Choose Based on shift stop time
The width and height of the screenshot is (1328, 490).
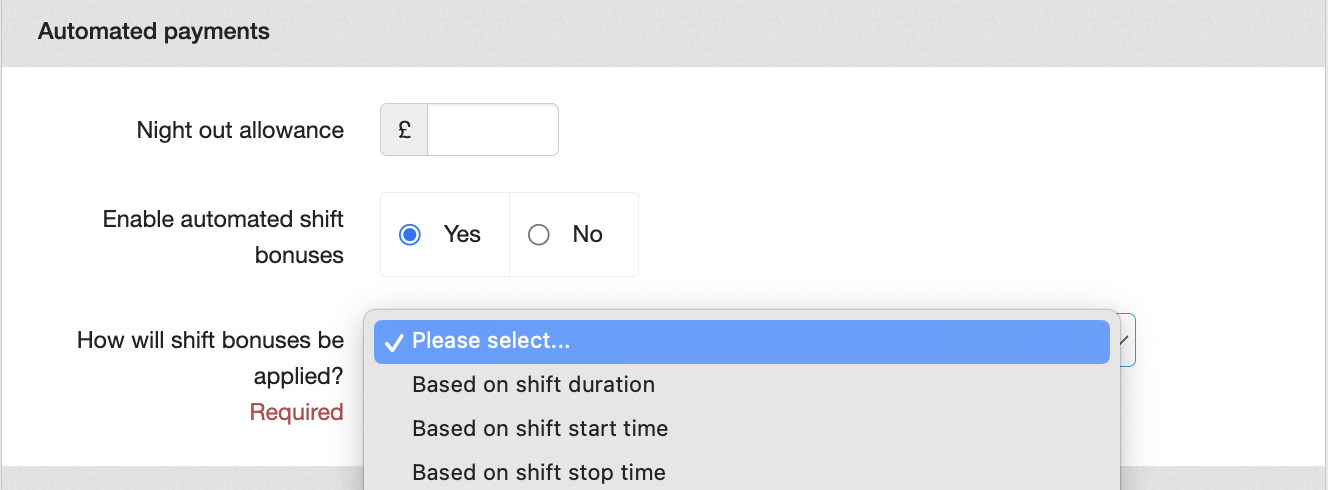click(539, 472)
